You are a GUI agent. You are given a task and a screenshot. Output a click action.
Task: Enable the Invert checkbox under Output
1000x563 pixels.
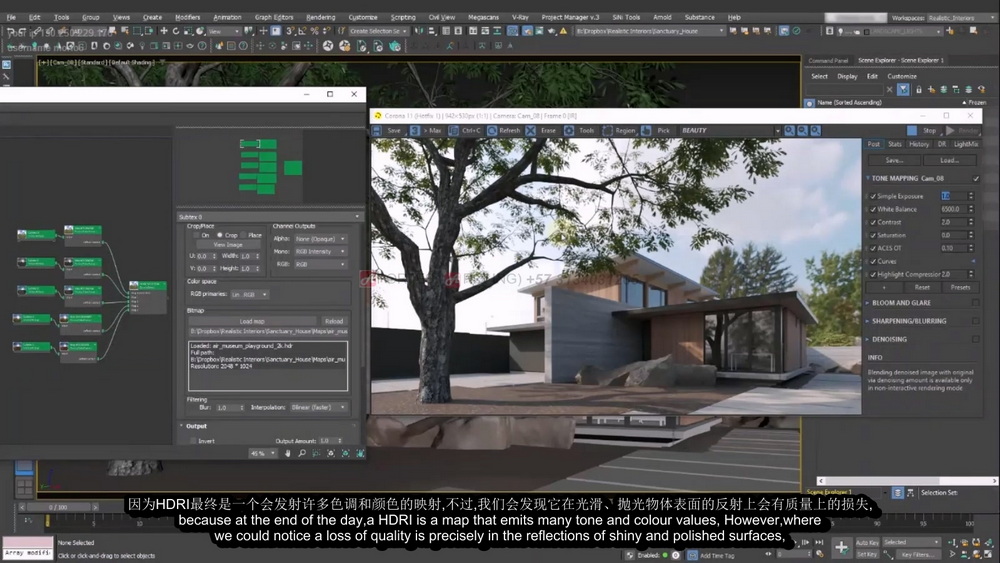[193, 441]
